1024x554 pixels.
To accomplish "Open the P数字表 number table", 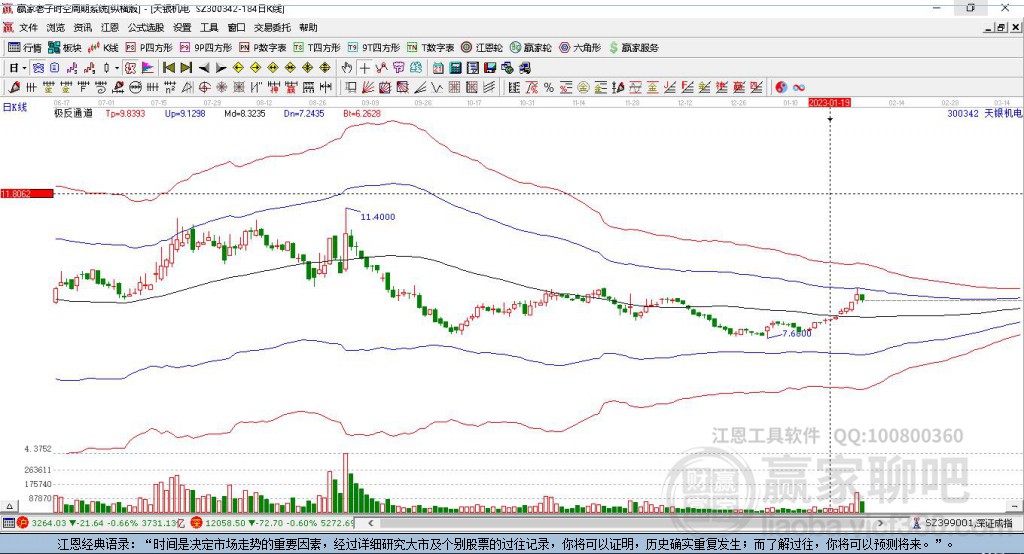I will 263,48.
